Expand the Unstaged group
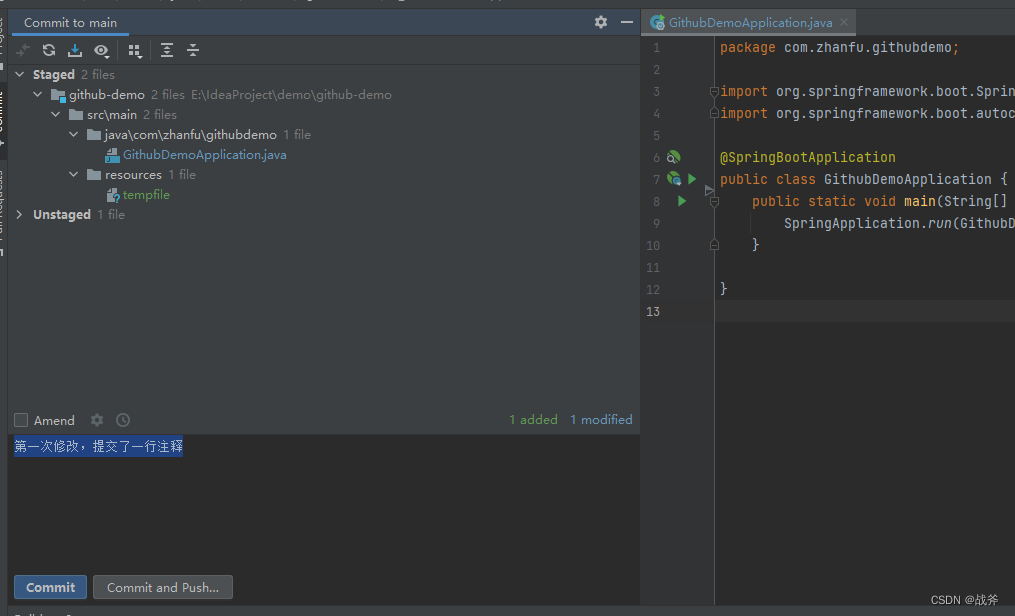 20,215
